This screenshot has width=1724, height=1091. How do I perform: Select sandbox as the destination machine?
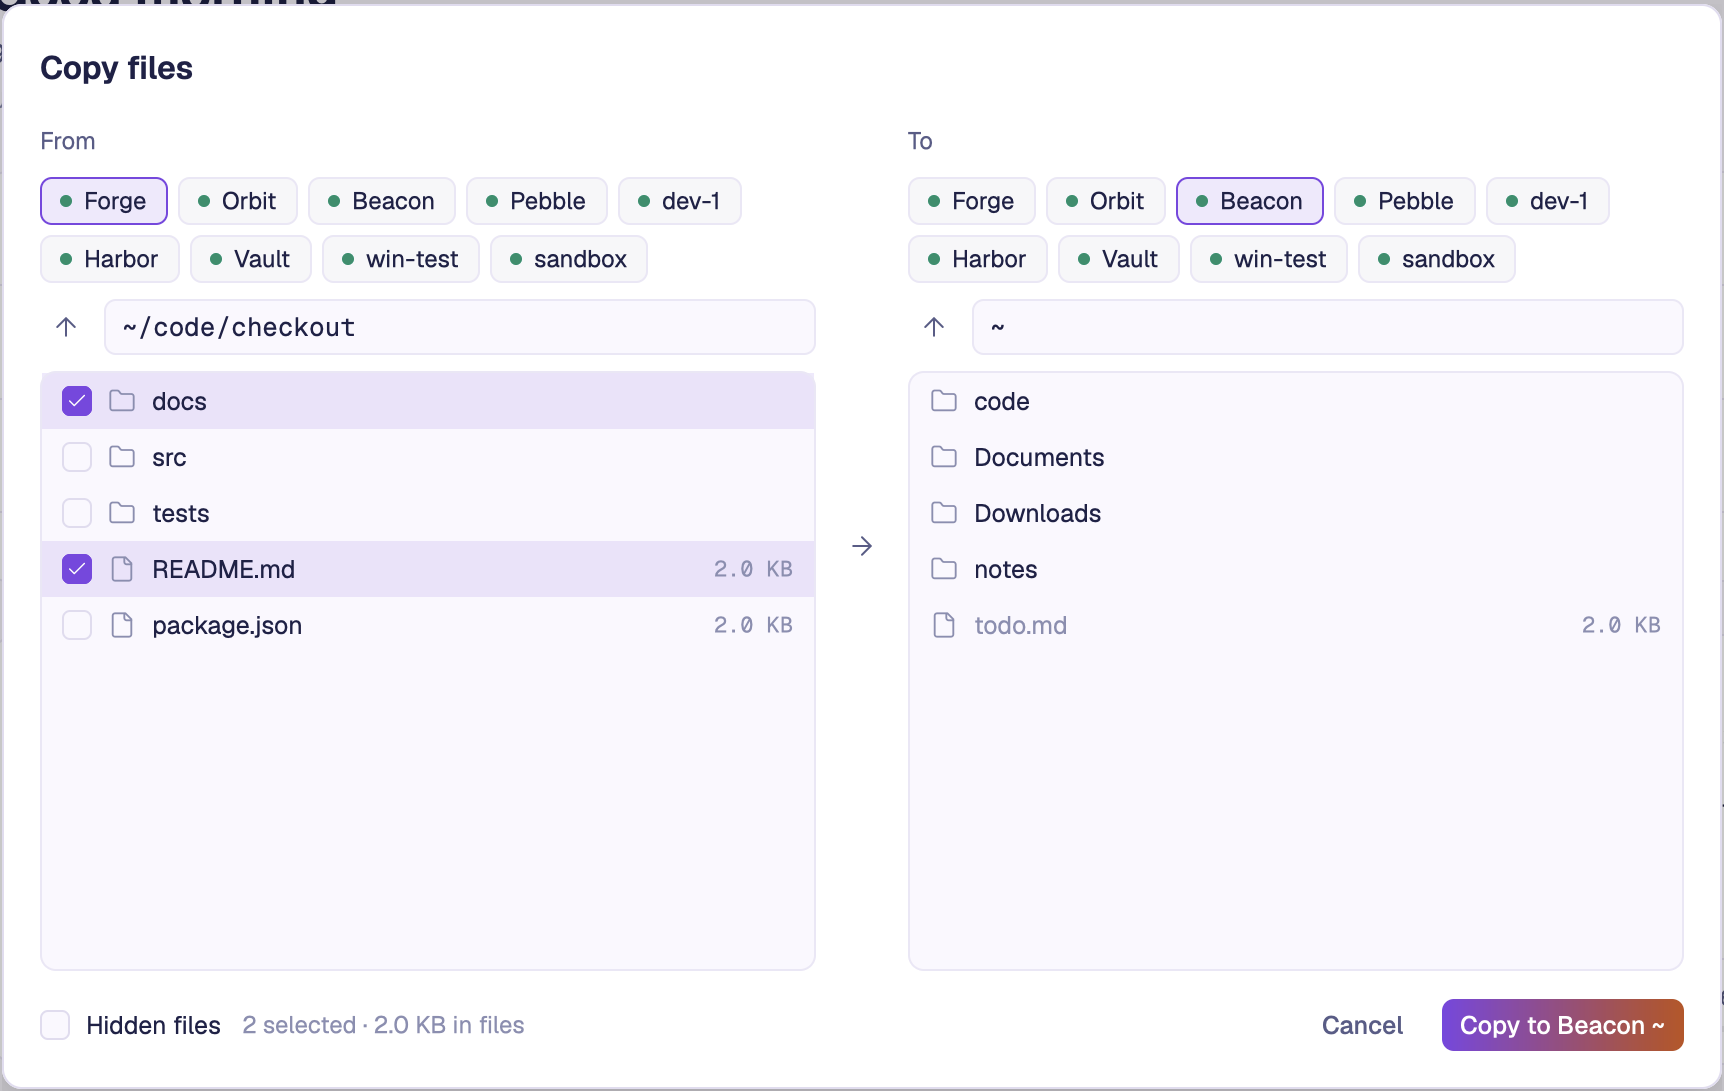(x=1437, y=259)
